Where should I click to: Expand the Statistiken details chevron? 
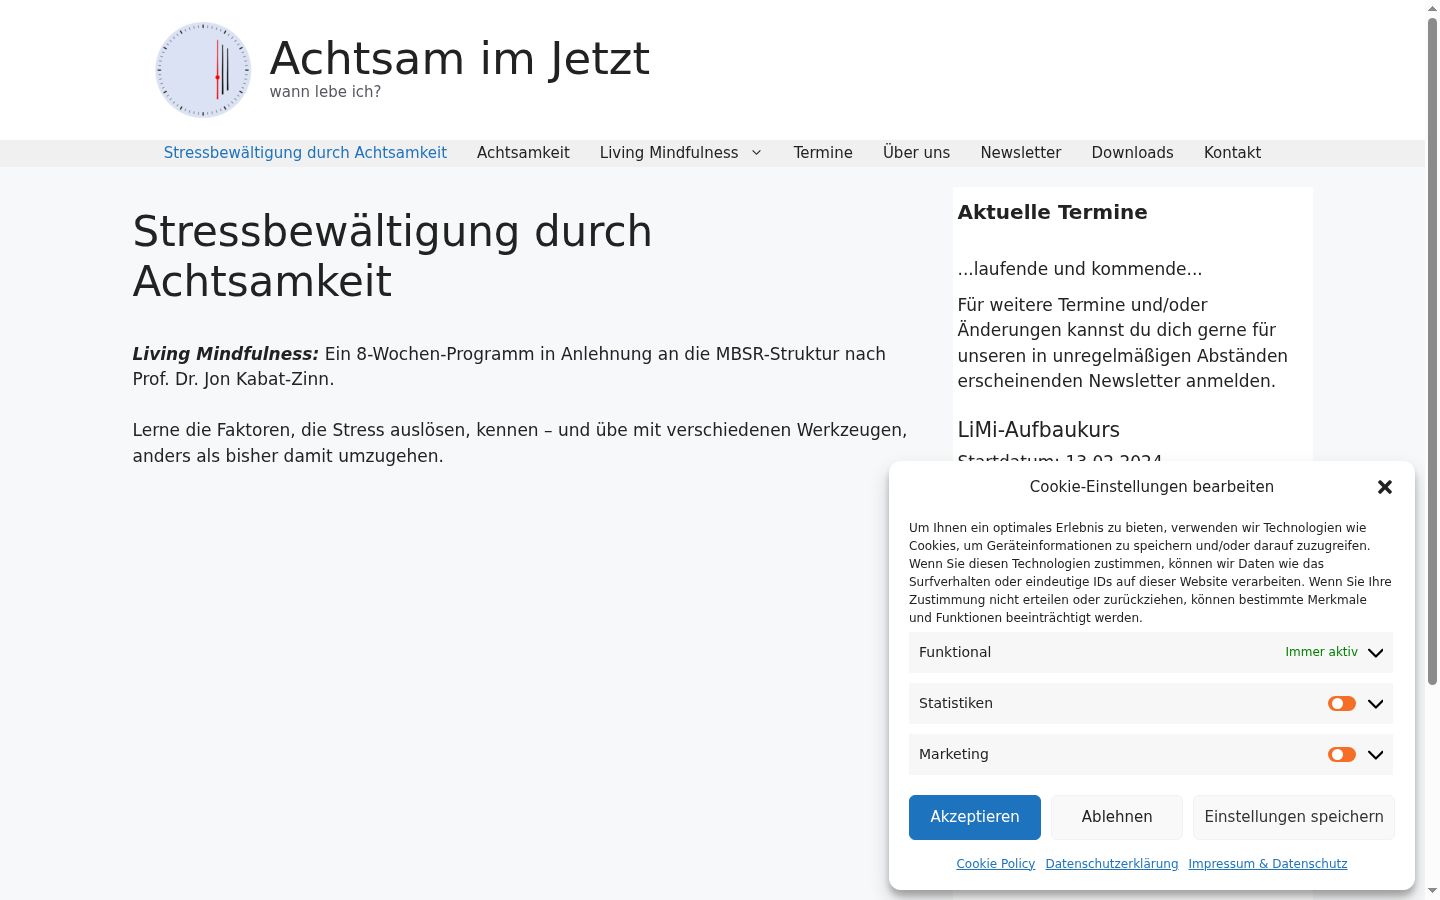tap(1375, 704)
